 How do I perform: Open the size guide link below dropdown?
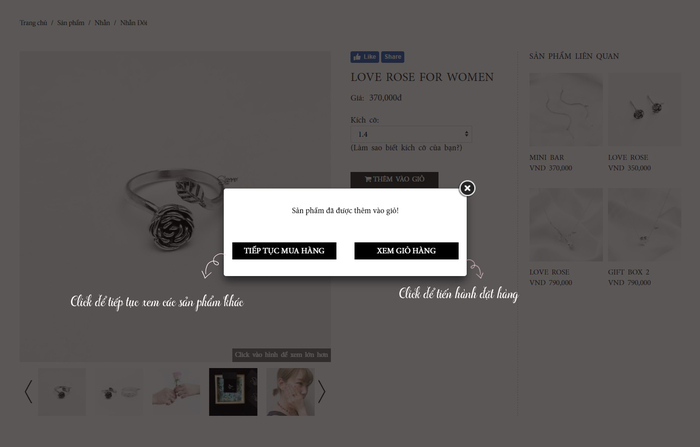click(406, 148)
